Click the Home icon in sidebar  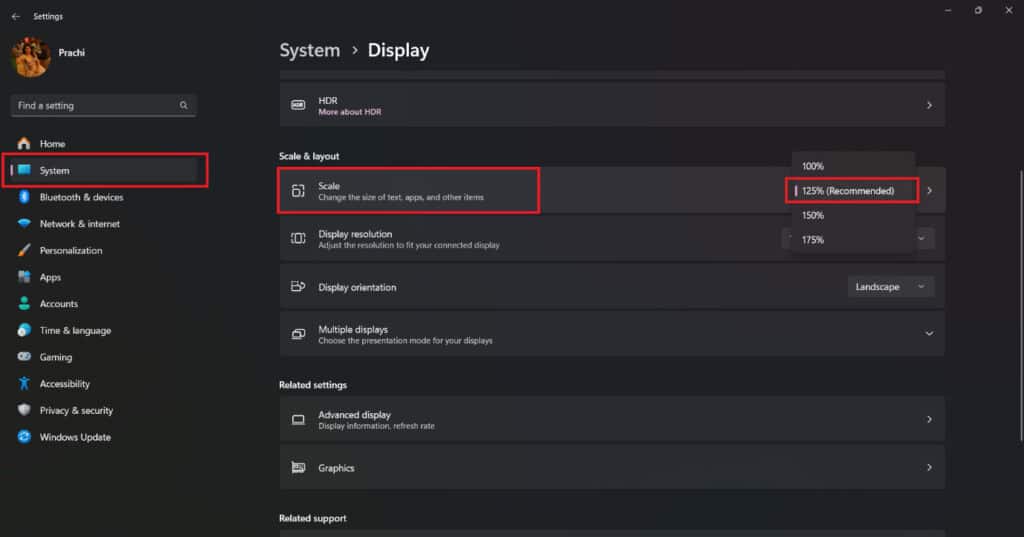pos(24,144)
